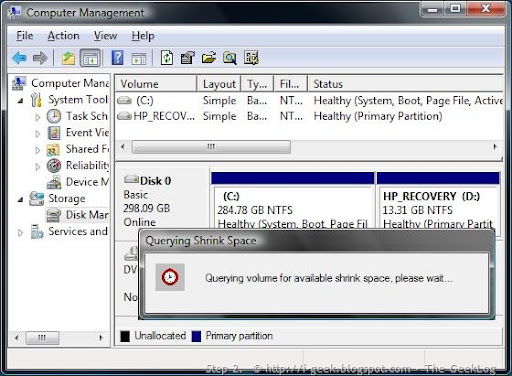Click the volume list horizontal scrollbar thumb

211,147
